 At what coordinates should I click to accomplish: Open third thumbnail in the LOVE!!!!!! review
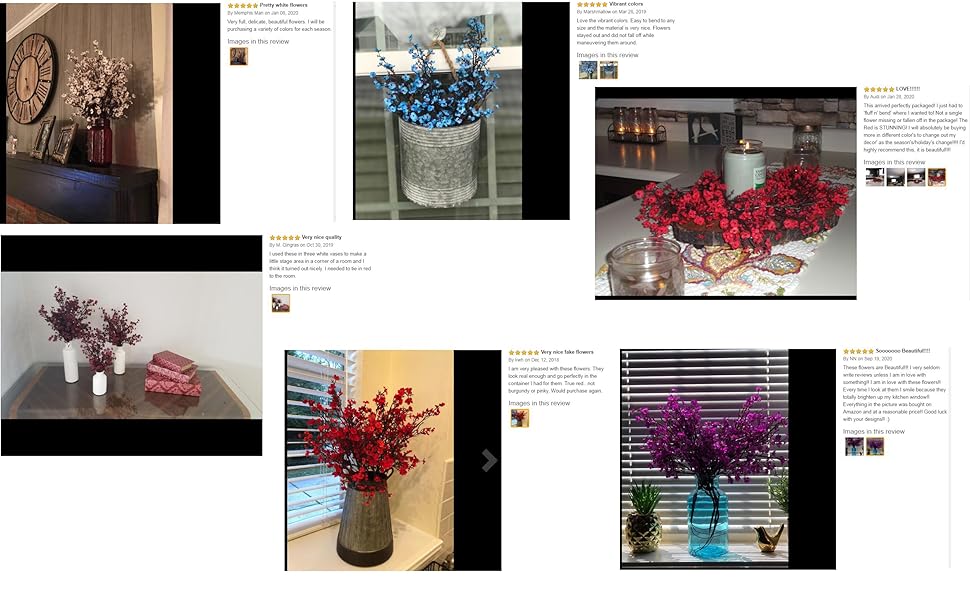(916, 177)
